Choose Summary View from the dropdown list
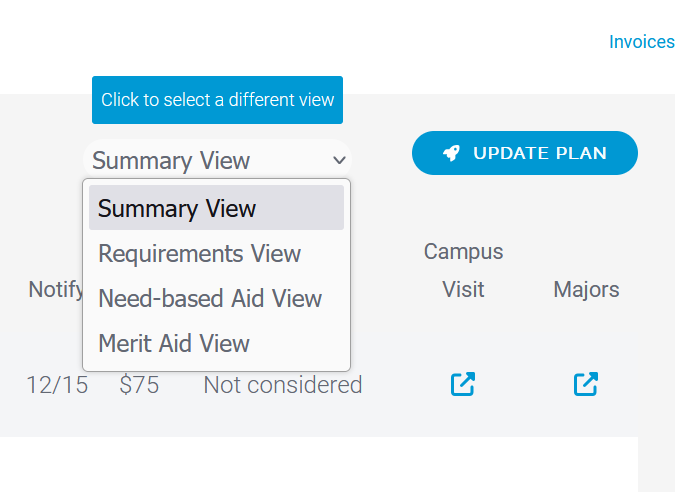 [x=216, y=208]
